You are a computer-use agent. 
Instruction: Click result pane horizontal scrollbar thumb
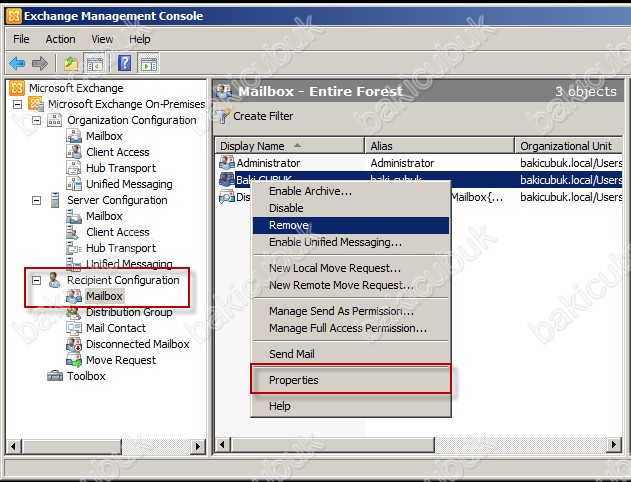pos(333,445)
